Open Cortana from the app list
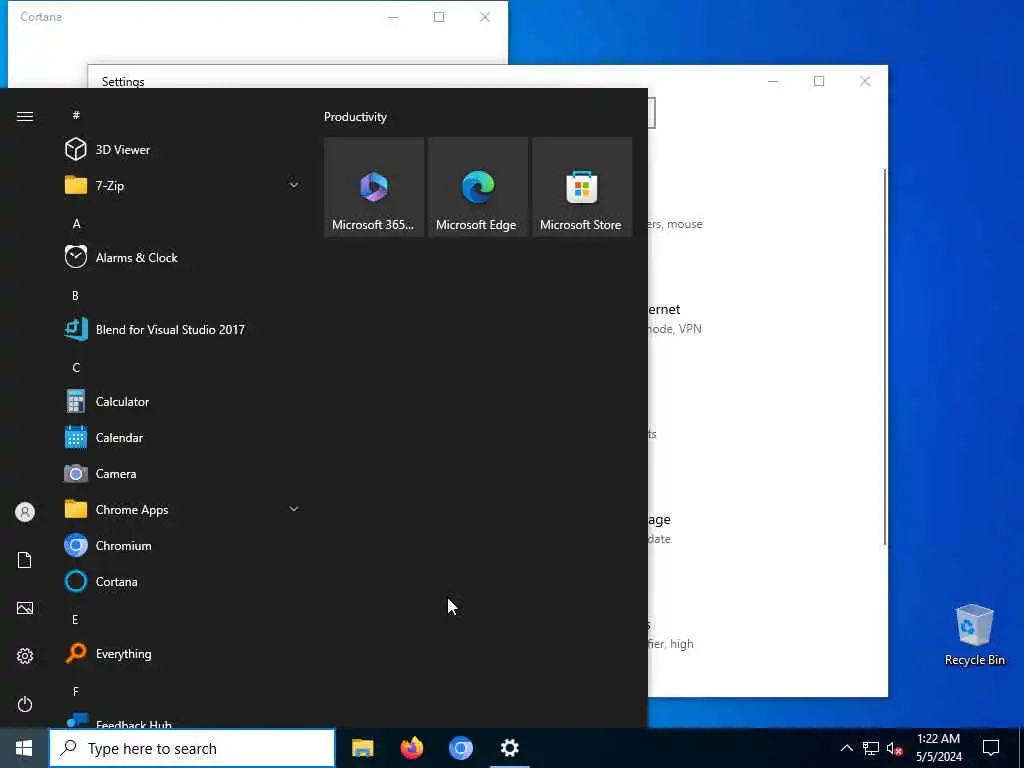Screen dimensions: 1024x768 183,581
